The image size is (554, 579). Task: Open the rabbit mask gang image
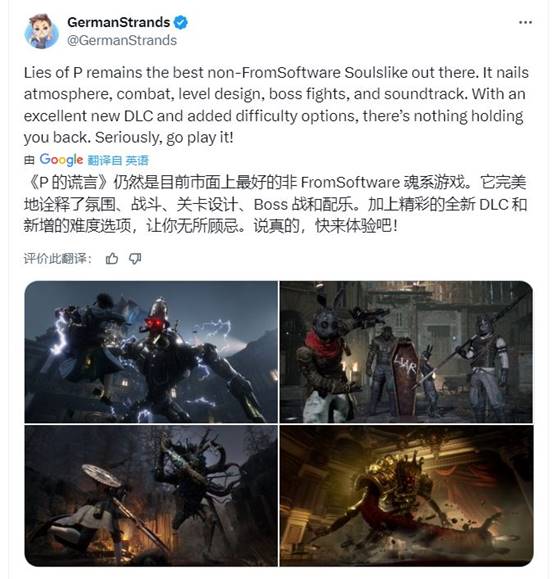click(x=406, y=352)
